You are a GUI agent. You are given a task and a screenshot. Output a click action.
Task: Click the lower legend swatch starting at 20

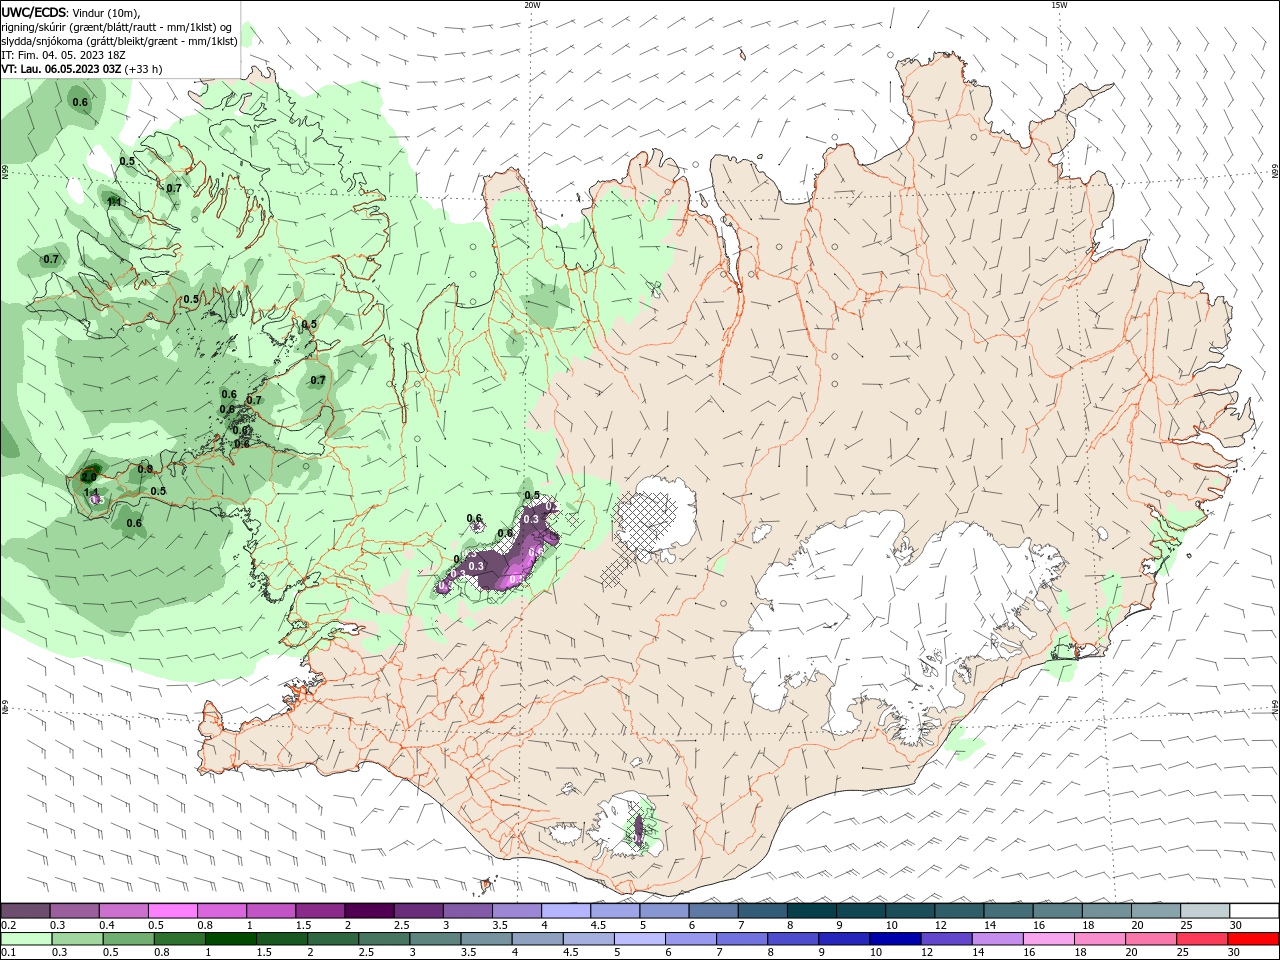(x=1151, y=939)
